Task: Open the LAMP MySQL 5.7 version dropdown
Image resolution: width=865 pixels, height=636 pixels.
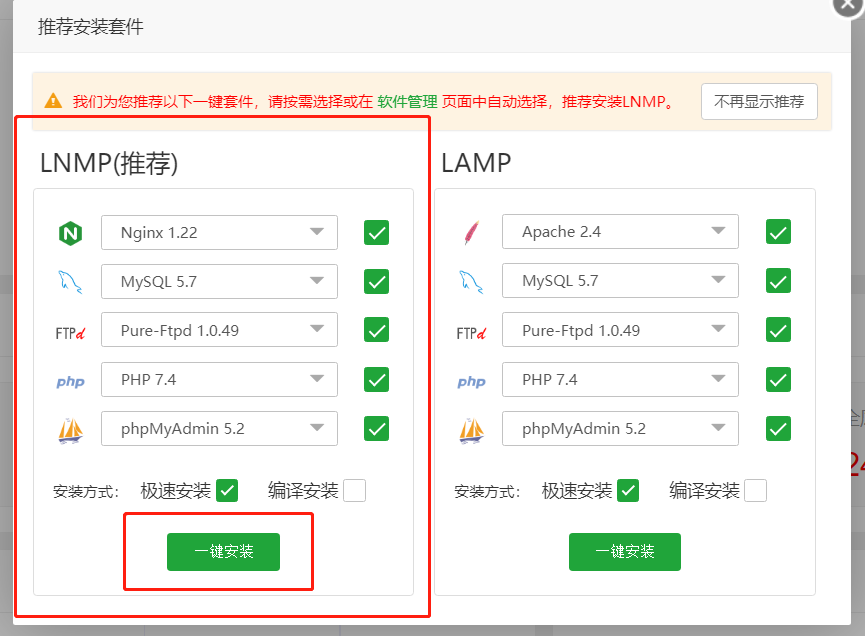Action: tap(620, 281)
